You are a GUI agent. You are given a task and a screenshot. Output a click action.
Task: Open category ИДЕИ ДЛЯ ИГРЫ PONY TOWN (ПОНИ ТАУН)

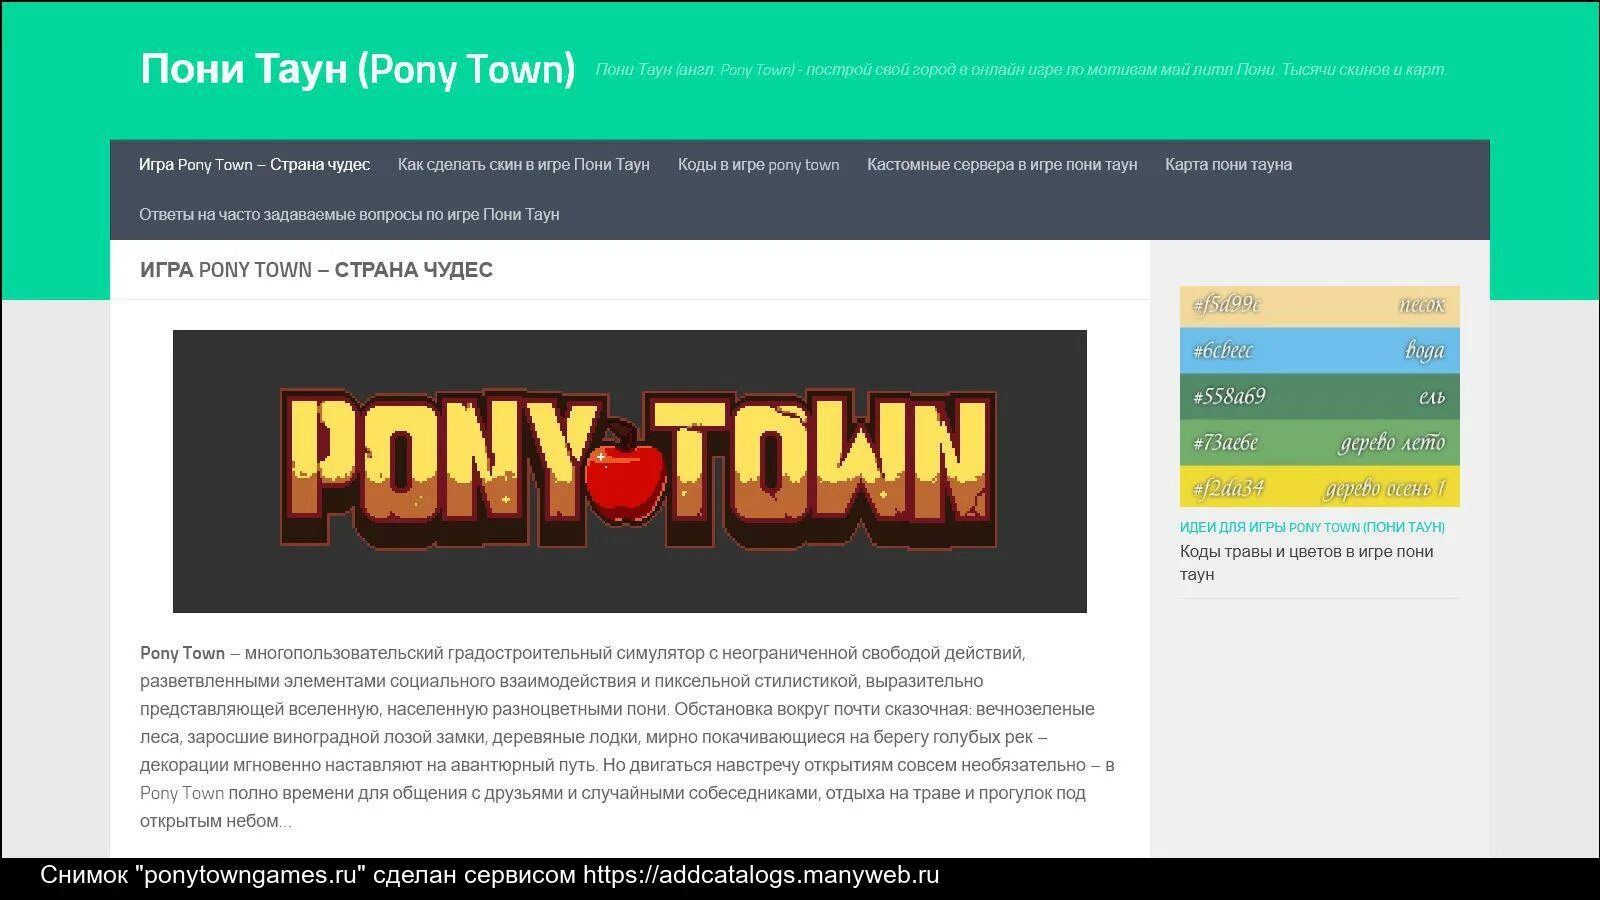[1312, 527]
